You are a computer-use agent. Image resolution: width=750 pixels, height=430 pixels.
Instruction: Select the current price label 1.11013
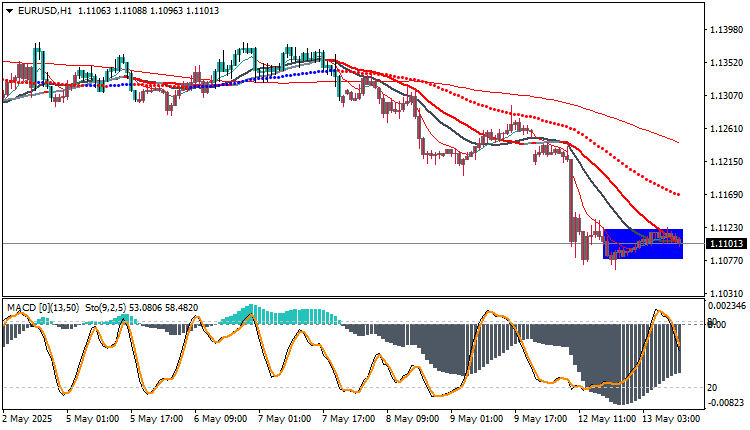click(726, 244)
